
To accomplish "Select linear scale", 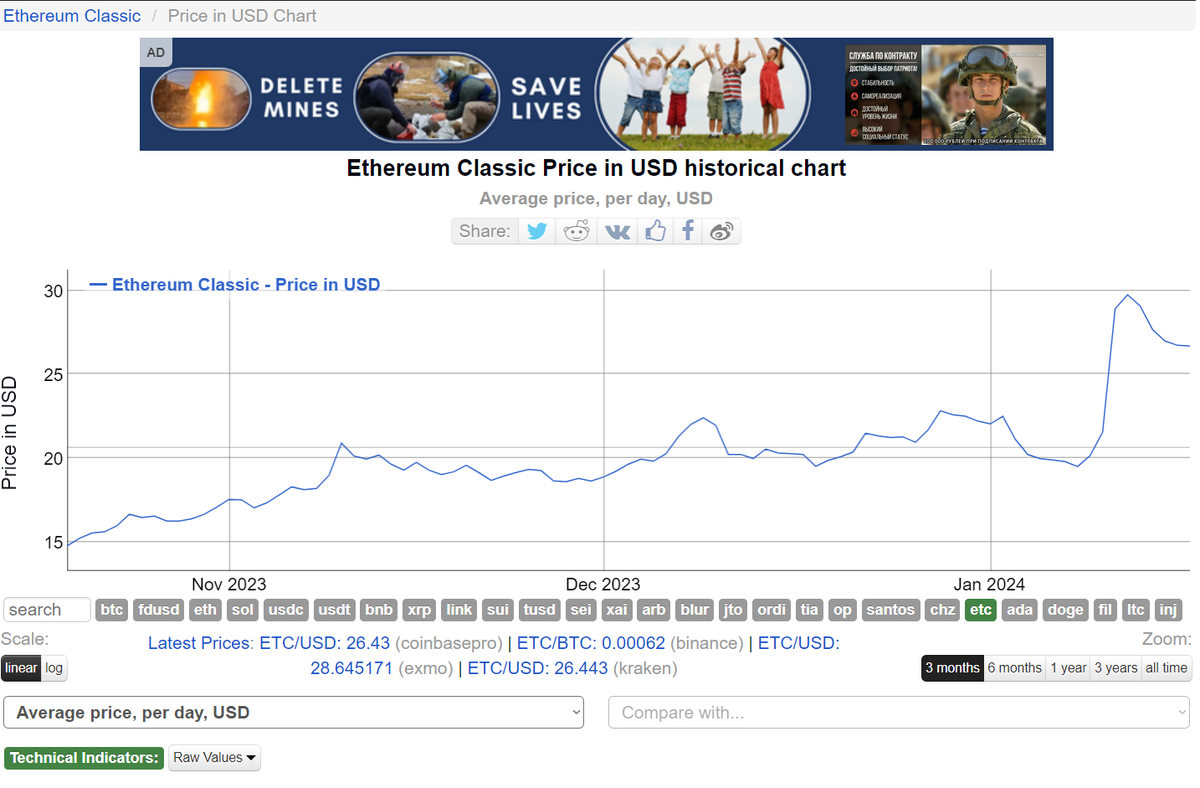I will pos(21,668).
